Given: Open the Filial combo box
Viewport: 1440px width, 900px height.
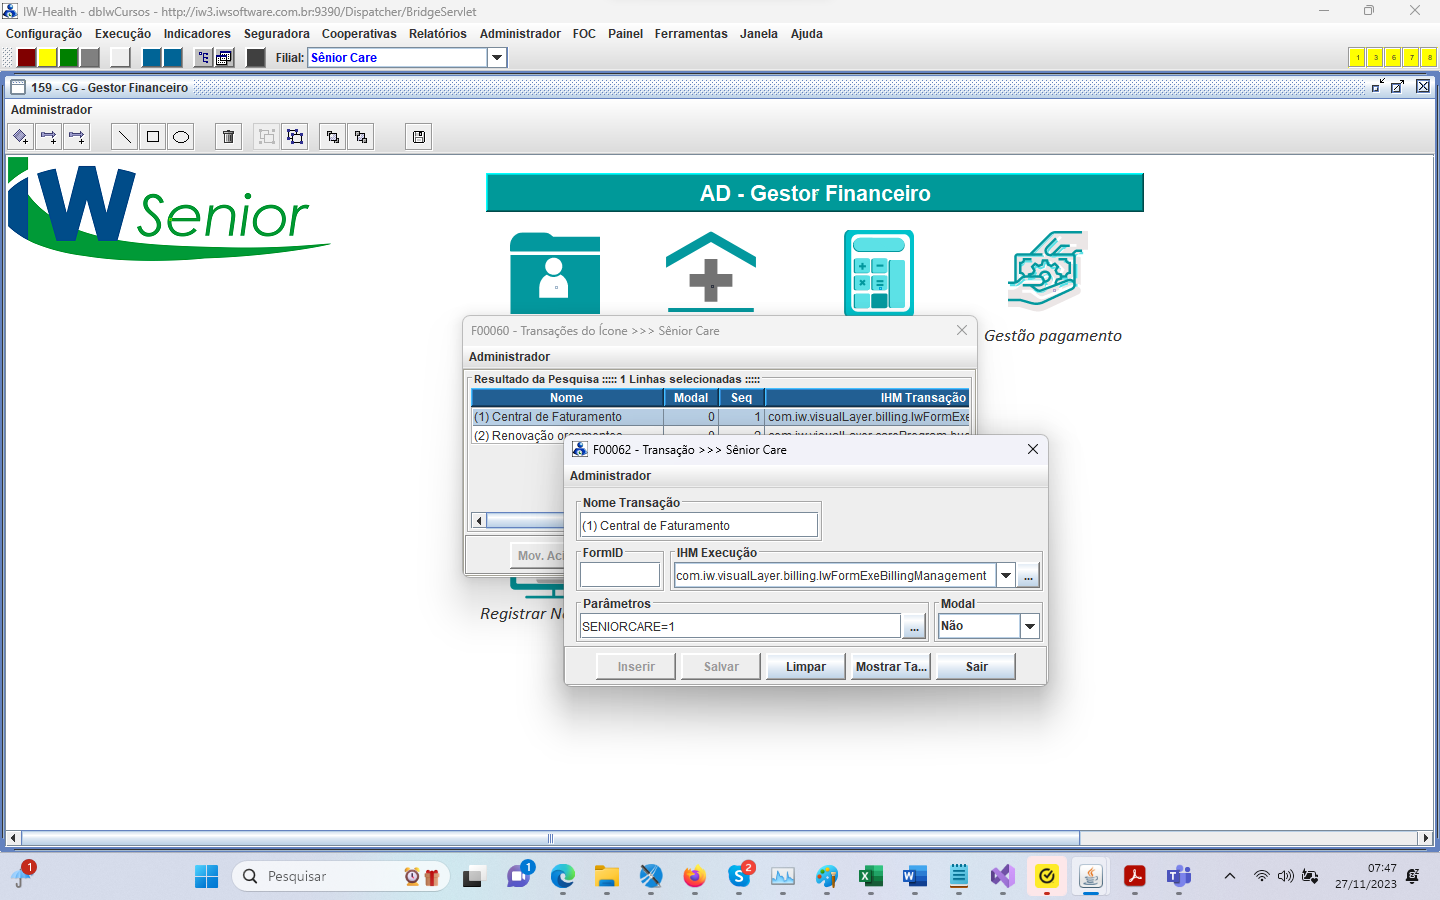Looking at the screenshot, I should coord(496,57).
